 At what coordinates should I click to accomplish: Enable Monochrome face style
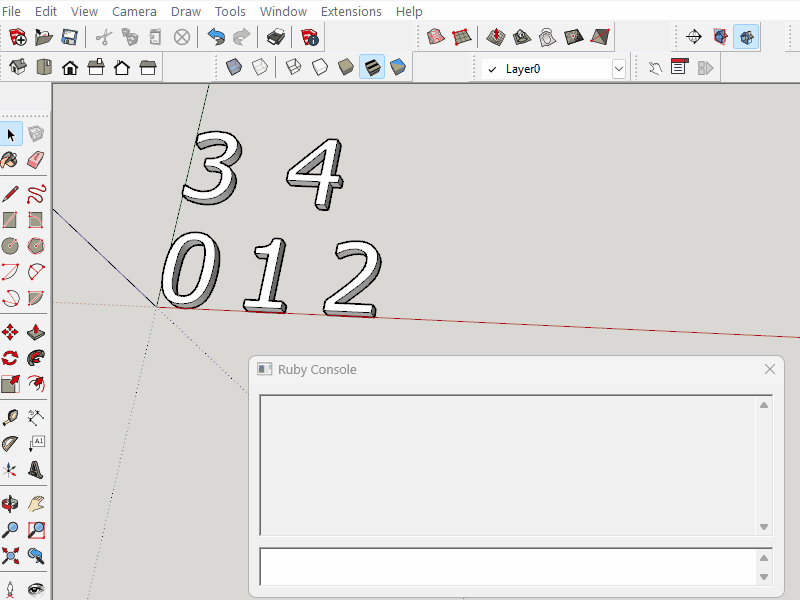pyautogui.click(x=398, y=67)
